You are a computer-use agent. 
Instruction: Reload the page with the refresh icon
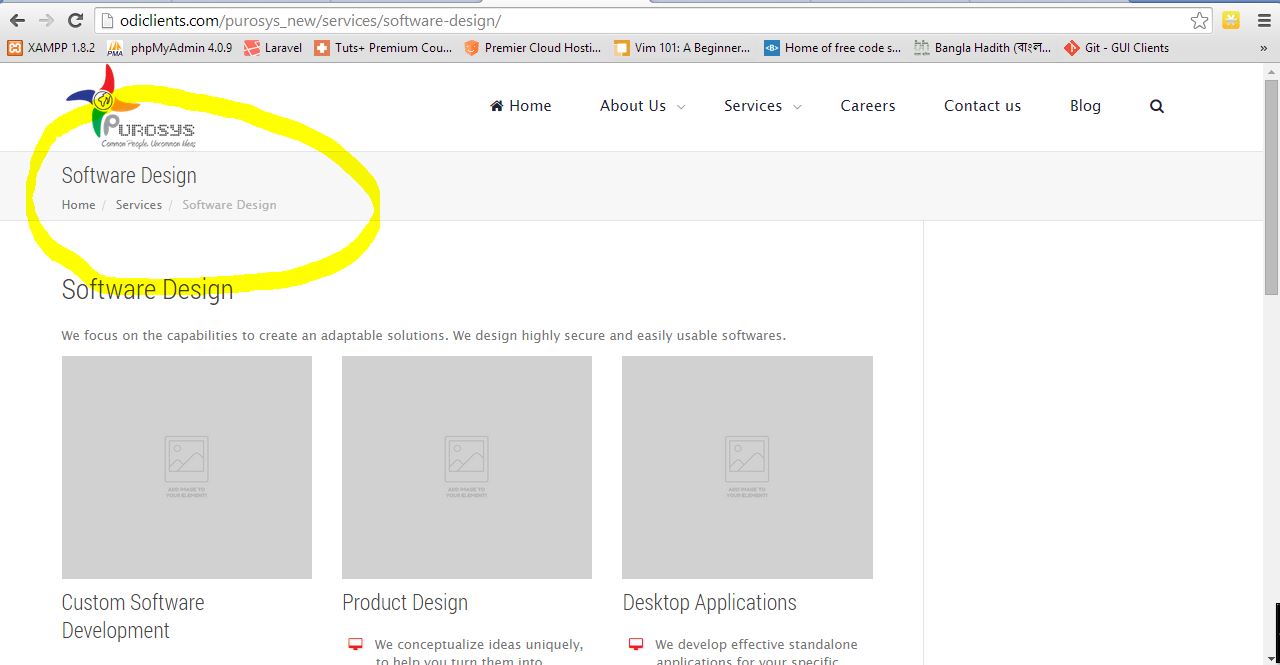tap(75, 20)
